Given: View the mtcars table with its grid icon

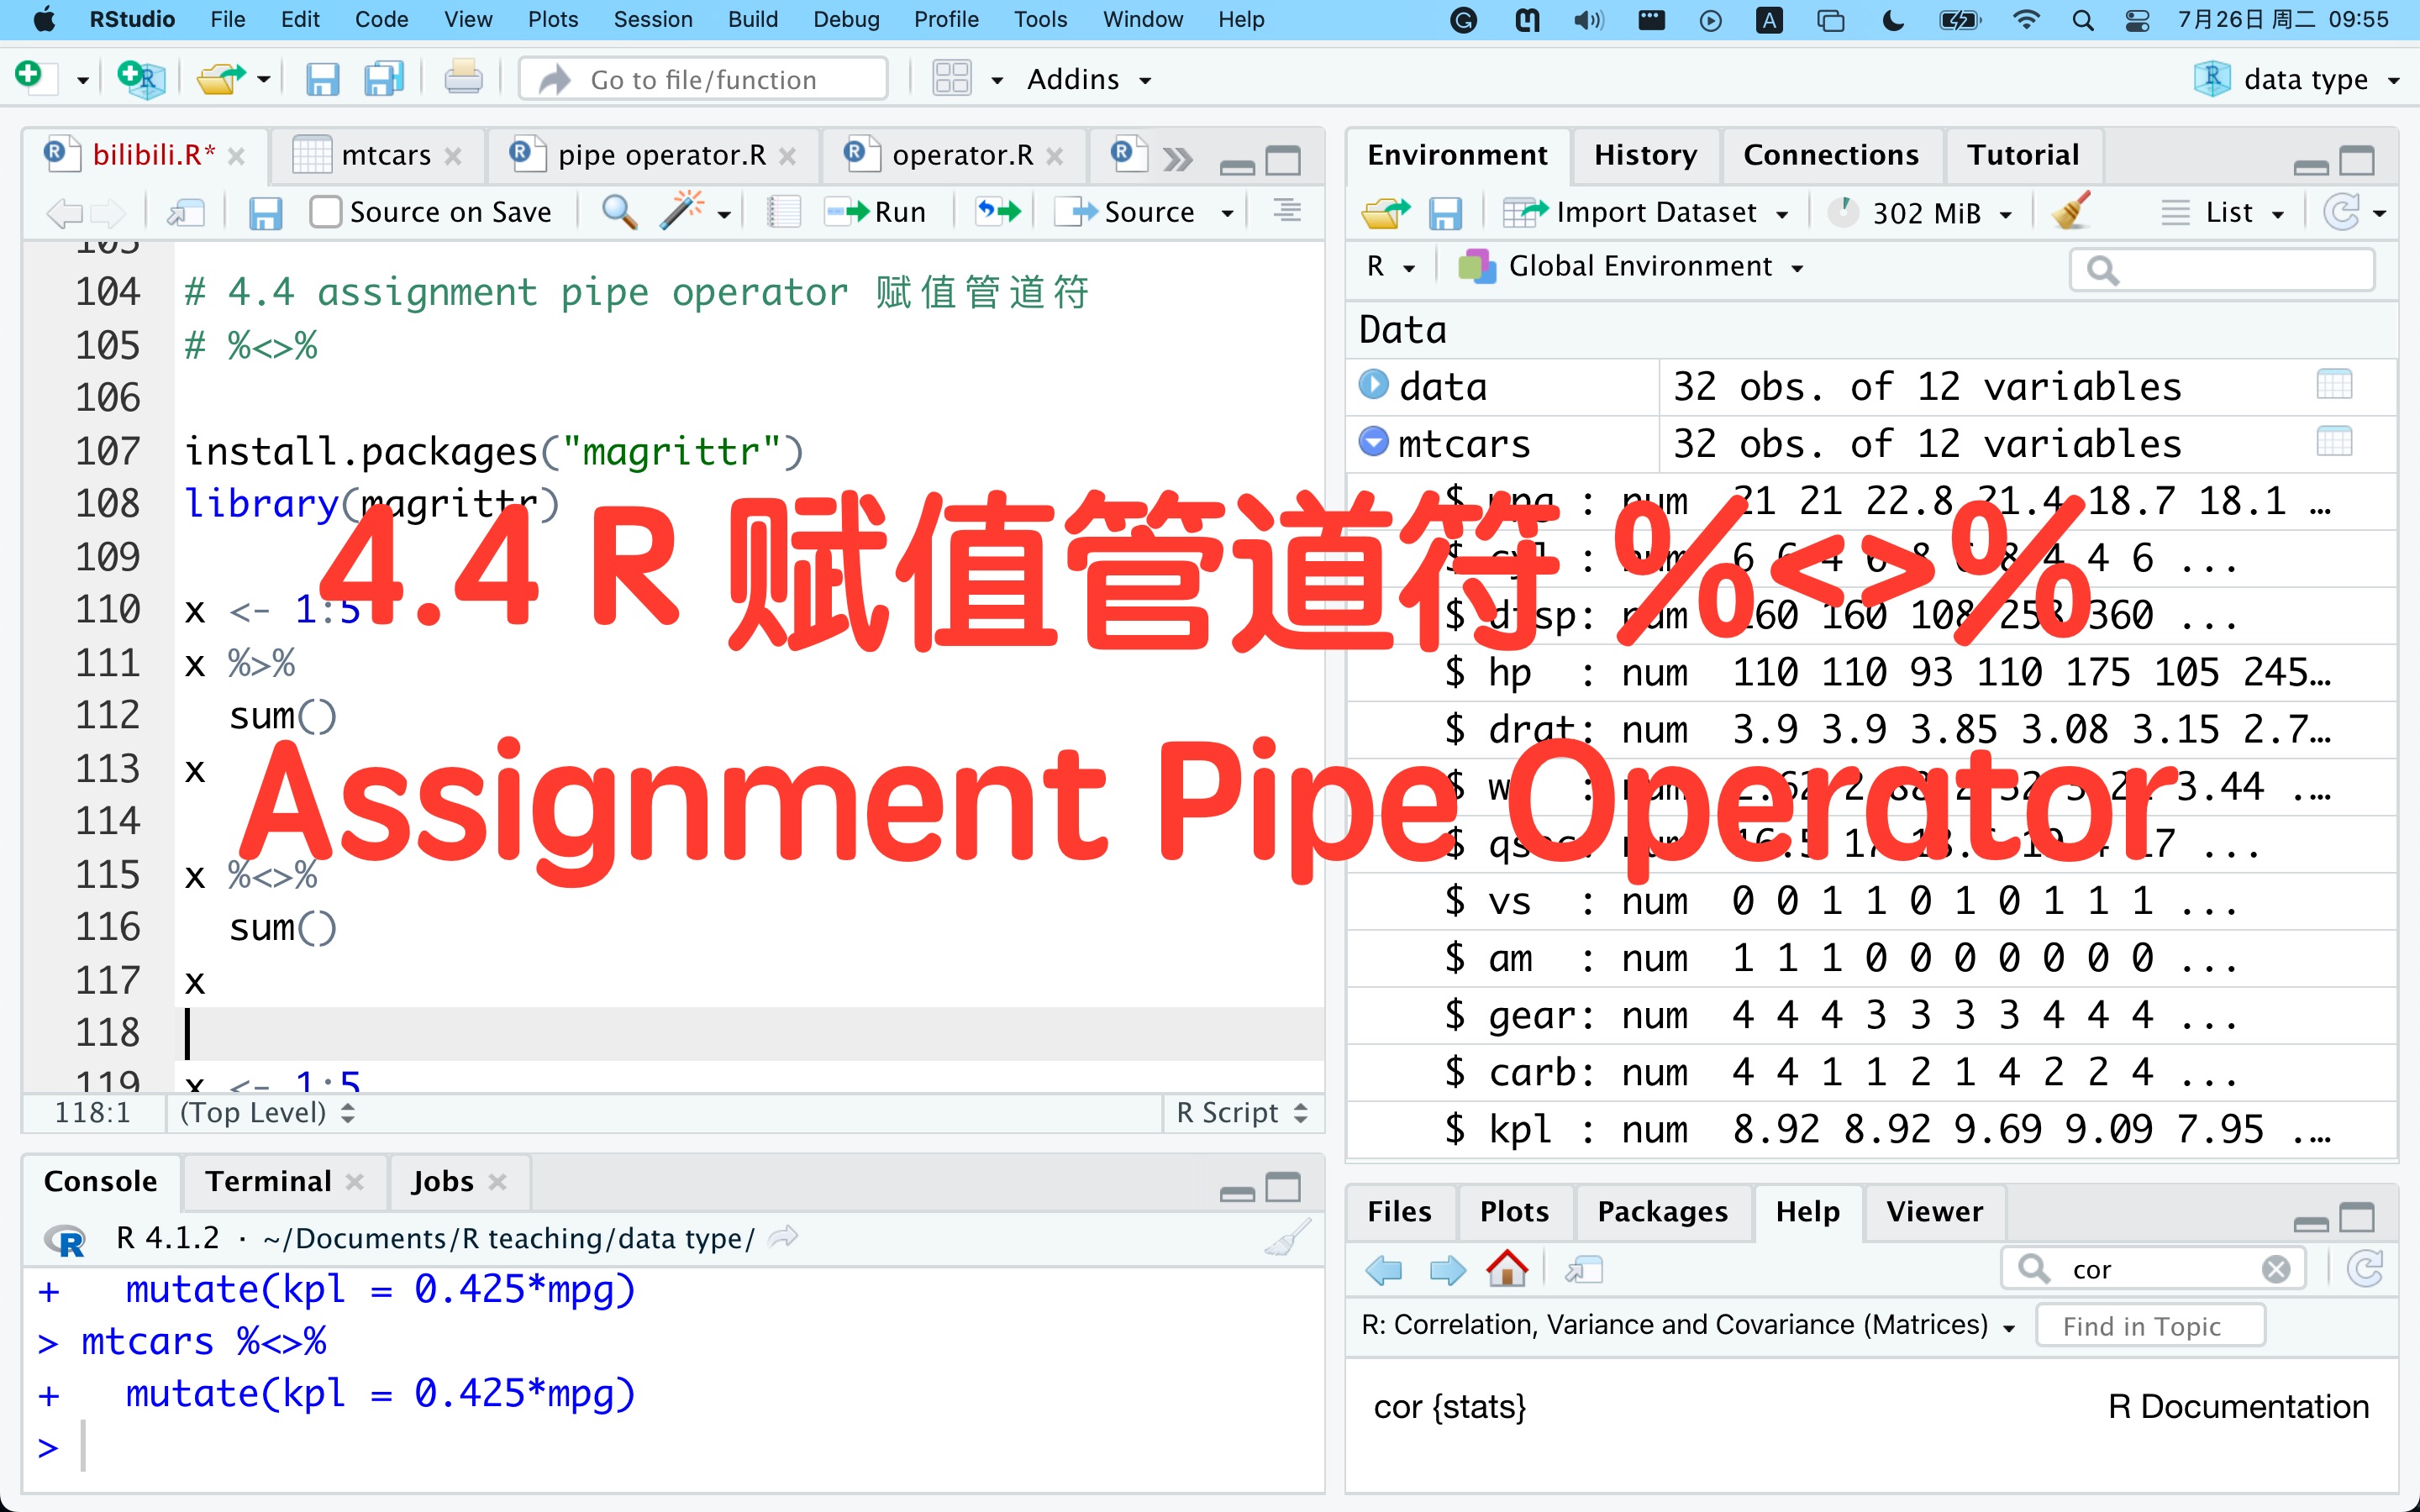Looking at the screenshot, I should (2334, 442).
